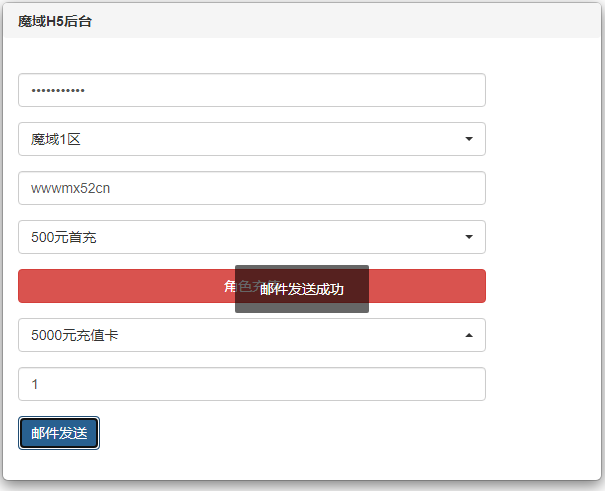
Task: Open the 魔域1区 server dropdown
Action: (x=252, y=139)
